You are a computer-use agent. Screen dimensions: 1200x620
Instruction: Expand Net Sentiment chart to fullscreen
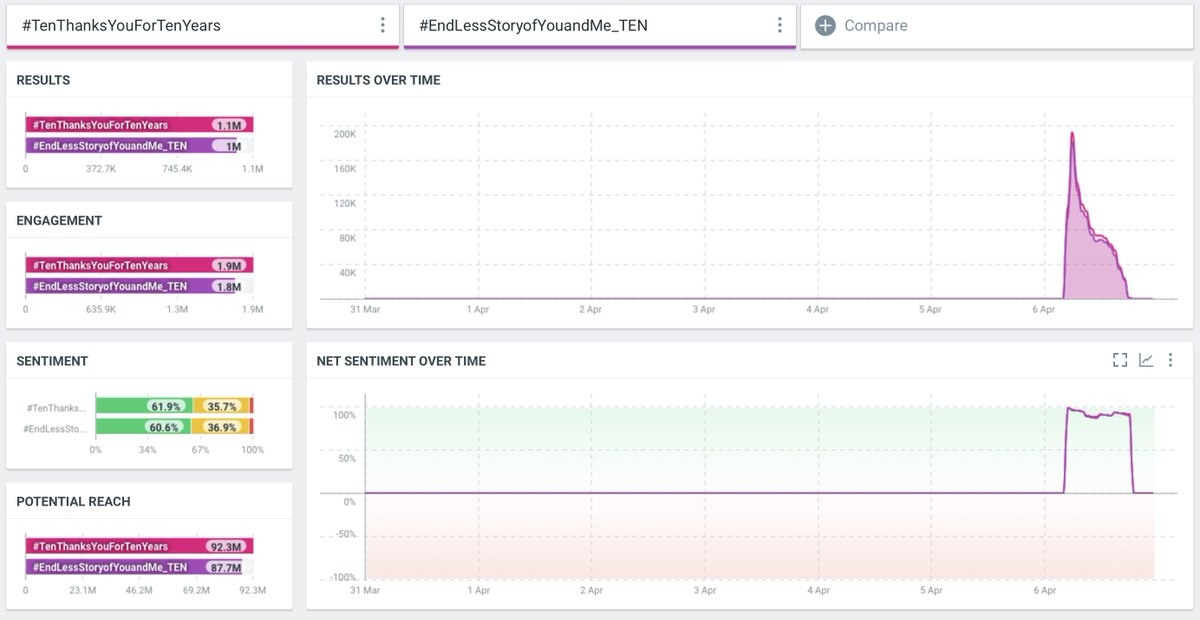pyautogui.click(x=1120, y=360)
